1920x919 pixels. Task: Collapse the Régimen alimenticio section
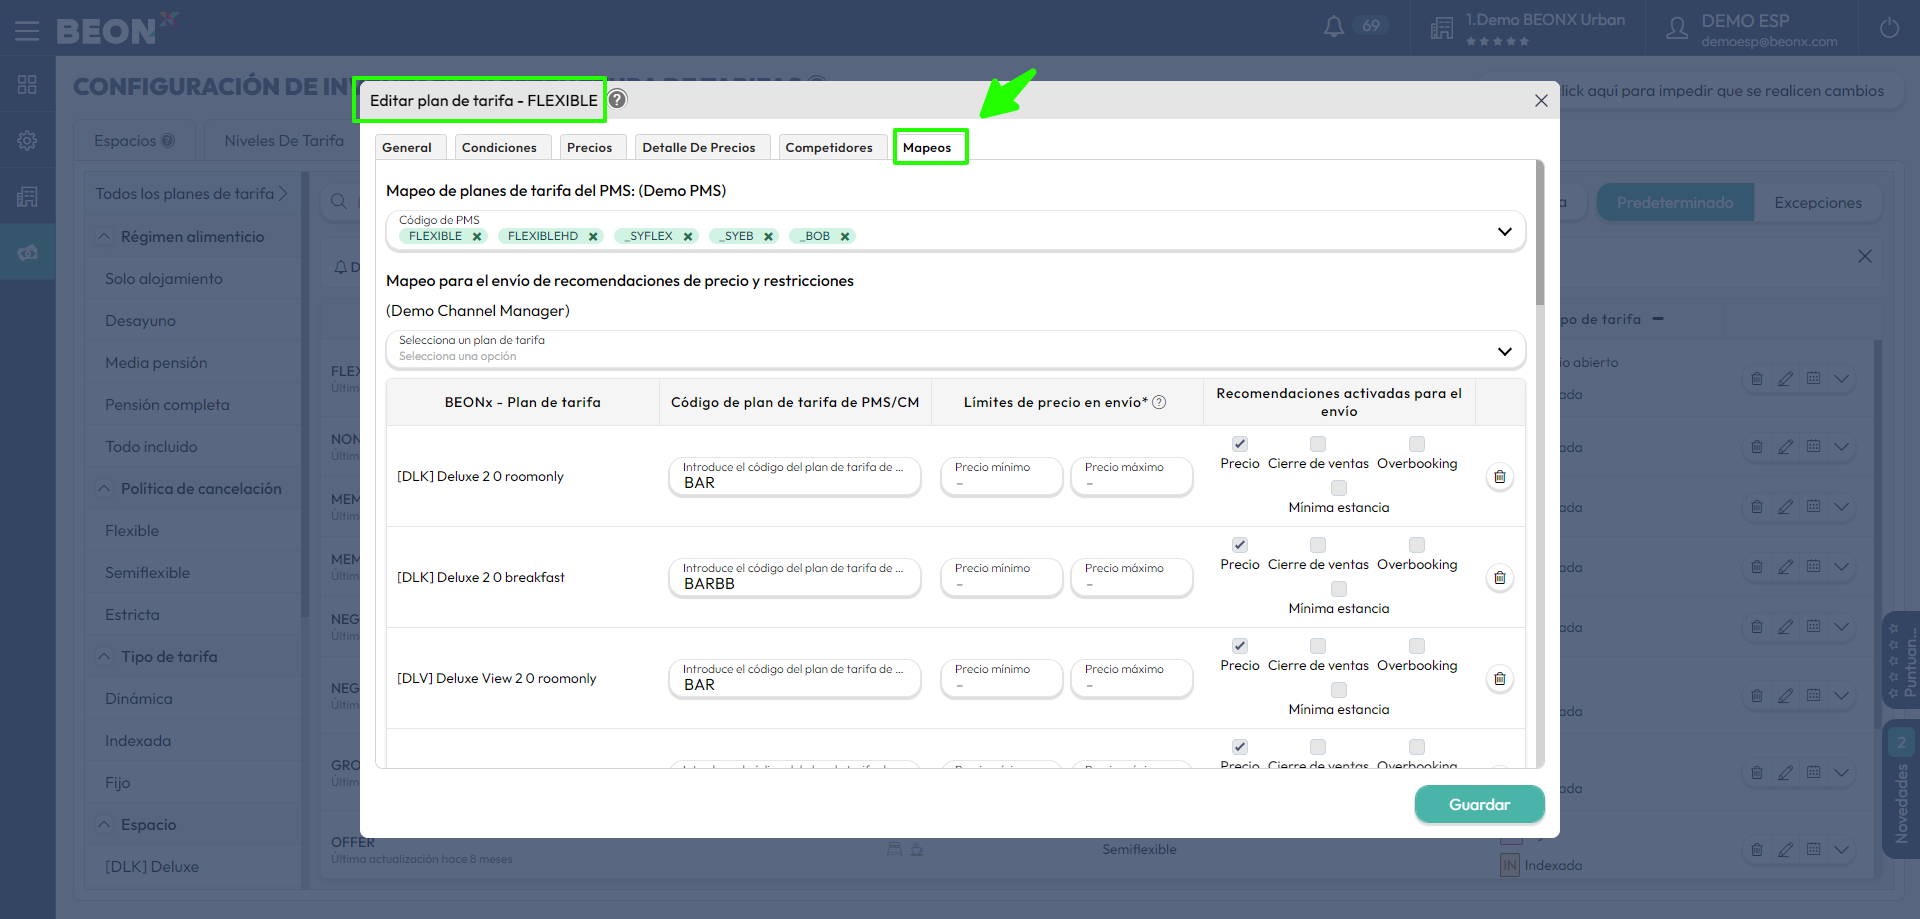point(104,237)
